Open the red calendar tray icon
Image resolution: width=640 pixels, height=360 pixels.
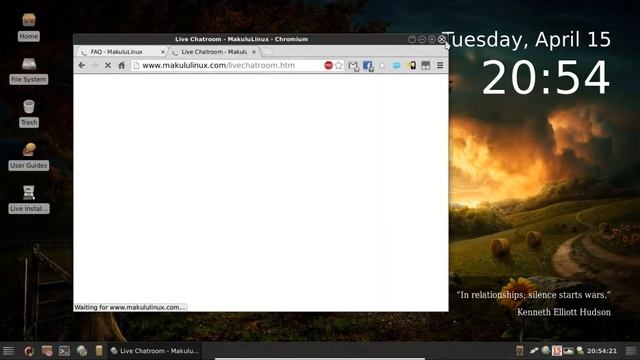pyautogui.click(x=557, y=351)
